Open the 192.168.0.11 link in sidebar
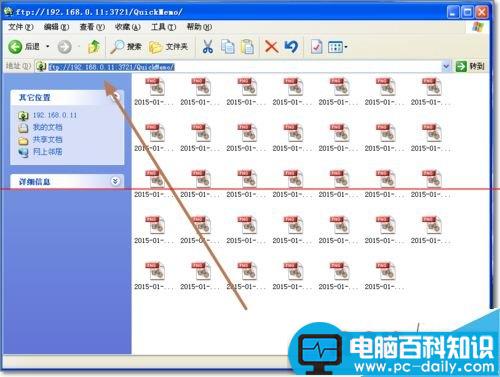Image resolution: width=500 pixels, height=377 pixels. [x=55, y=115]
